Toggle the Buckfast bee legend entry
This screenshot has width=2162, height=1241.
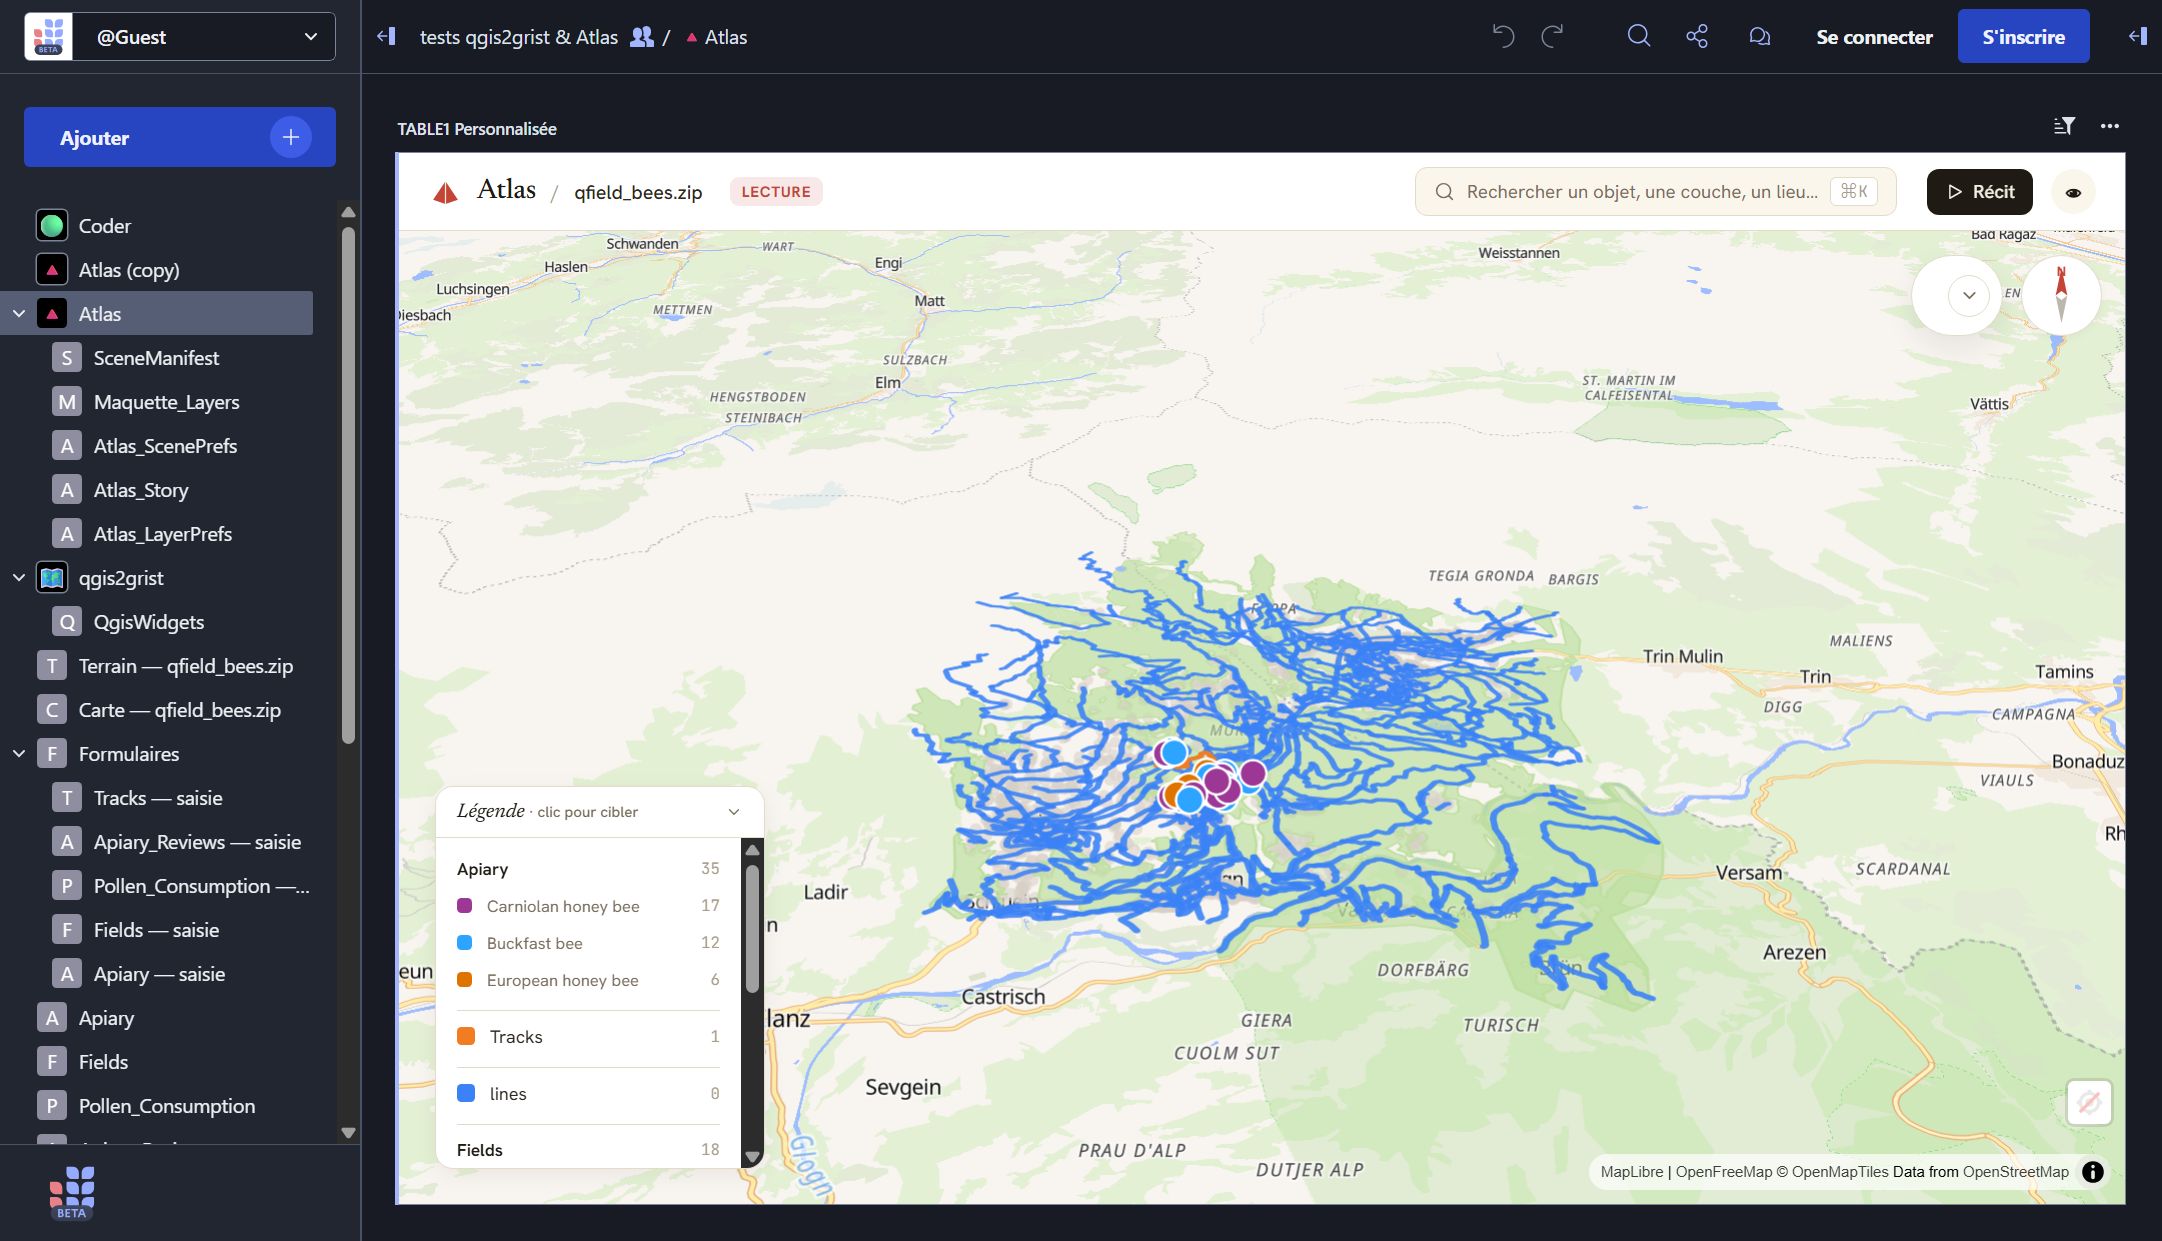tap(588, 943)
